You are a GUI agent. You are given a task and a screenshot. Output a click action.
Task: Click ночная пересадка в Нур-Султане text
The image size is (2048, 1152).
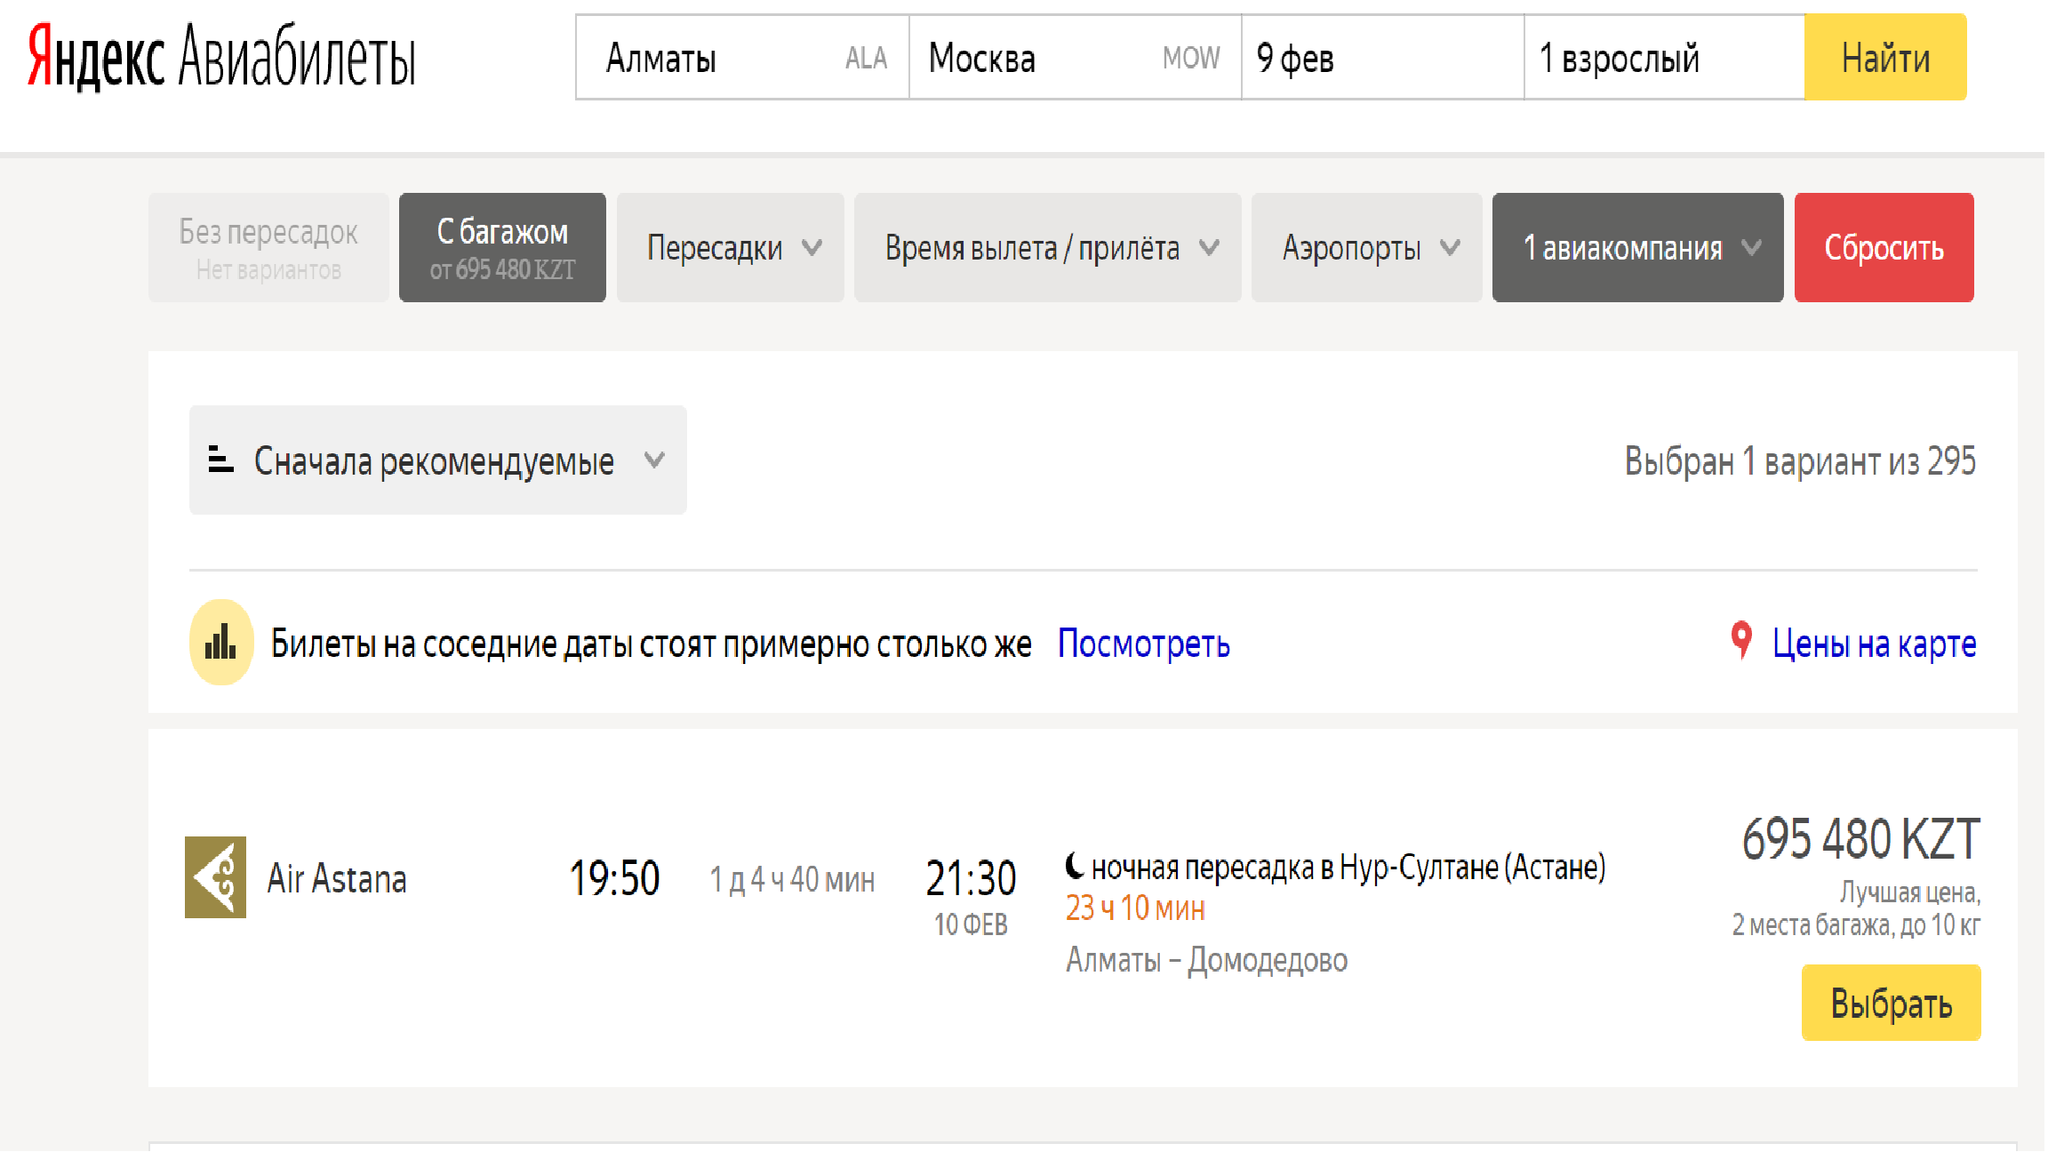(x=1348, y=867)
